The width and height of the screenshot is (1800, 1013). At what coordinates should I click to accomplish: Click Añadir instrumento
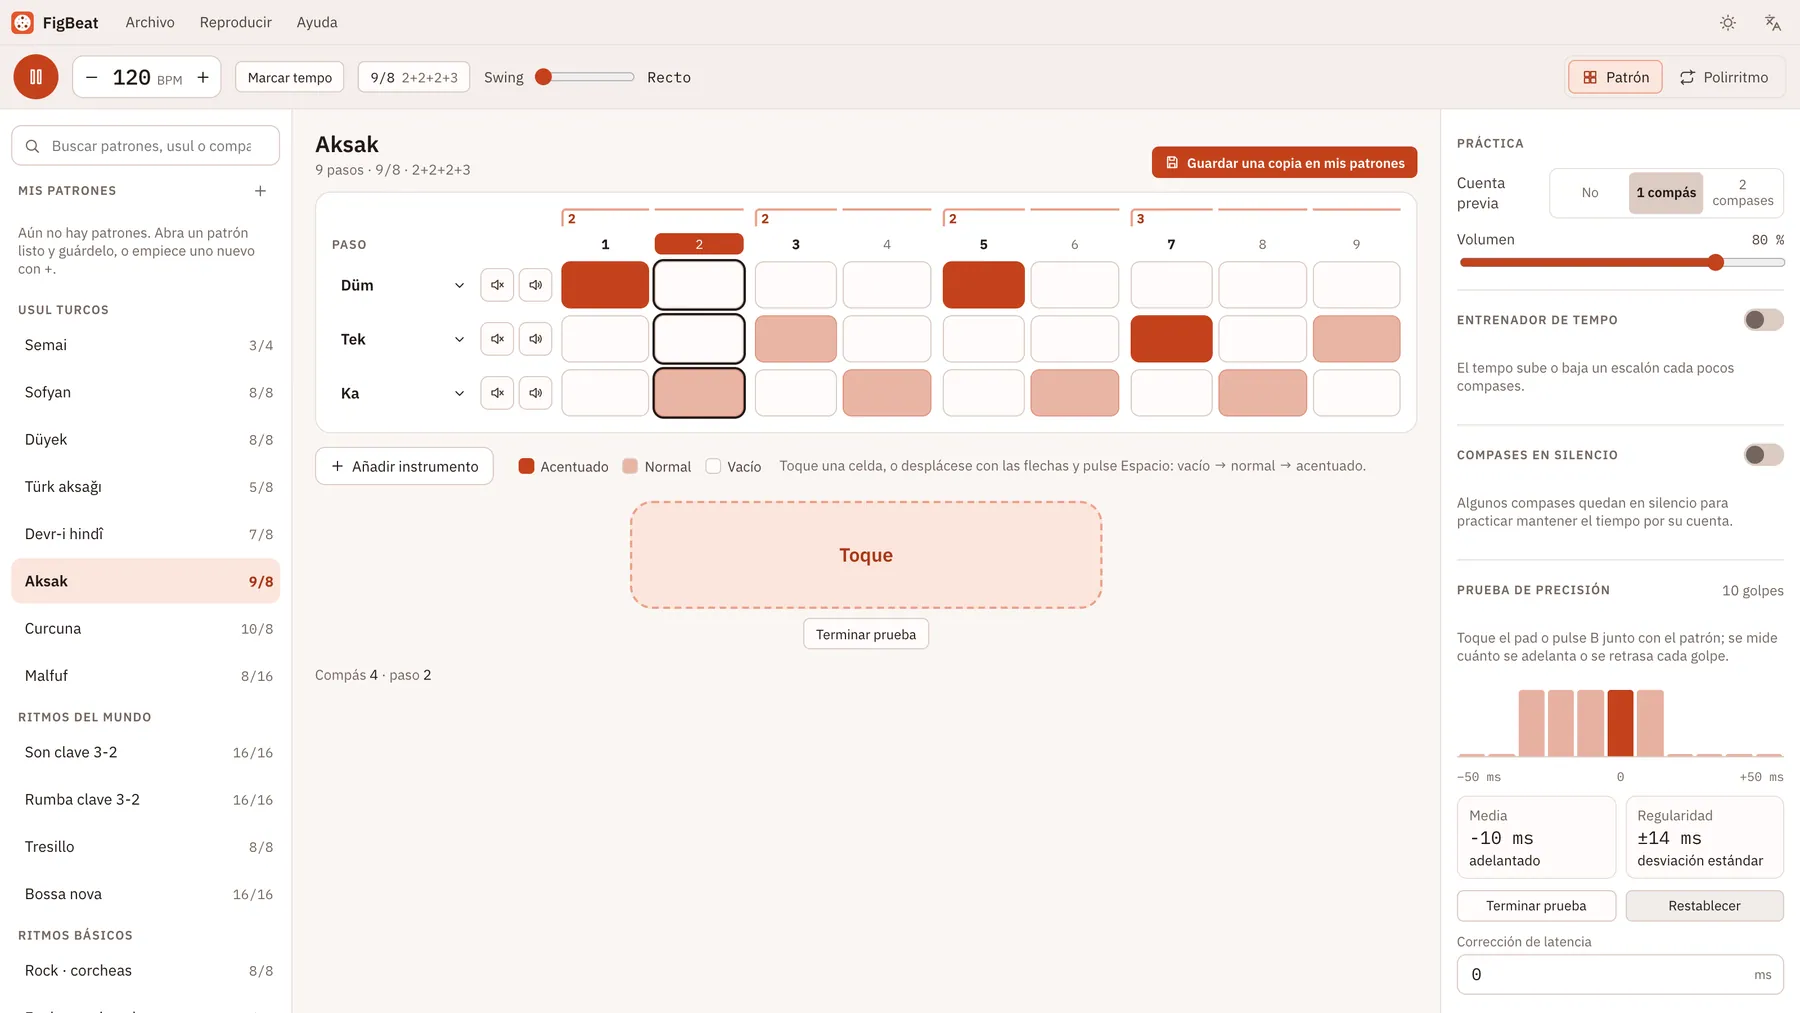click(404, 466)
